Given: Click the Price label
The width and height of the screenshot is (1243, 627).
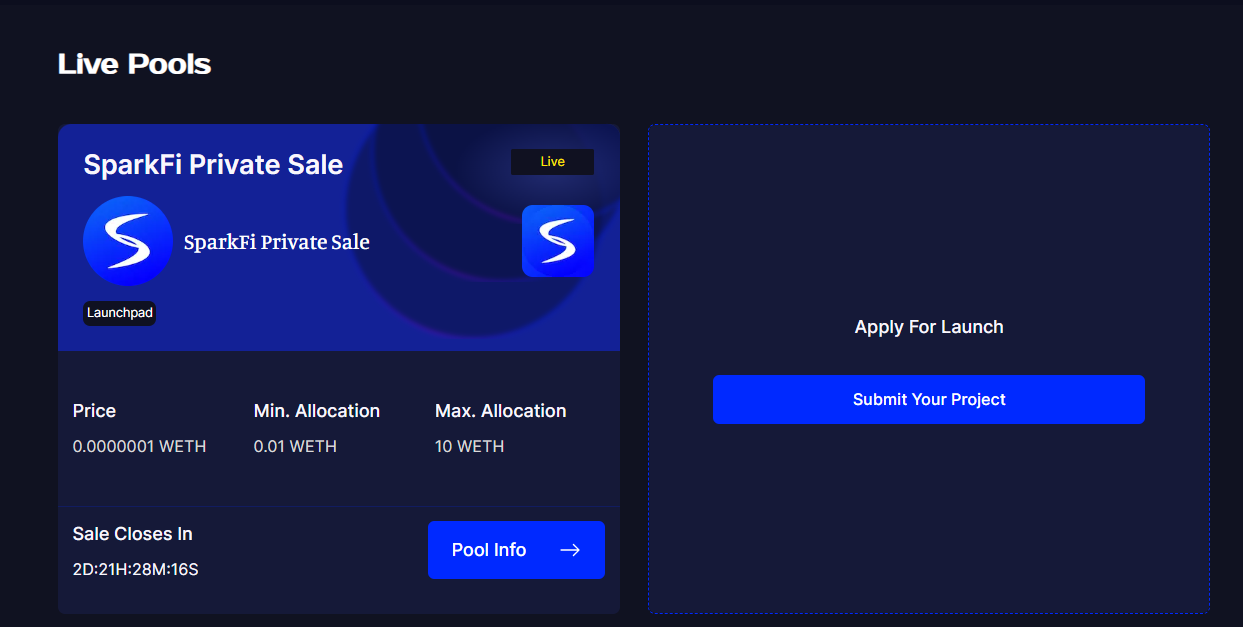Looking at the screenshot, I should pos(94,411).
